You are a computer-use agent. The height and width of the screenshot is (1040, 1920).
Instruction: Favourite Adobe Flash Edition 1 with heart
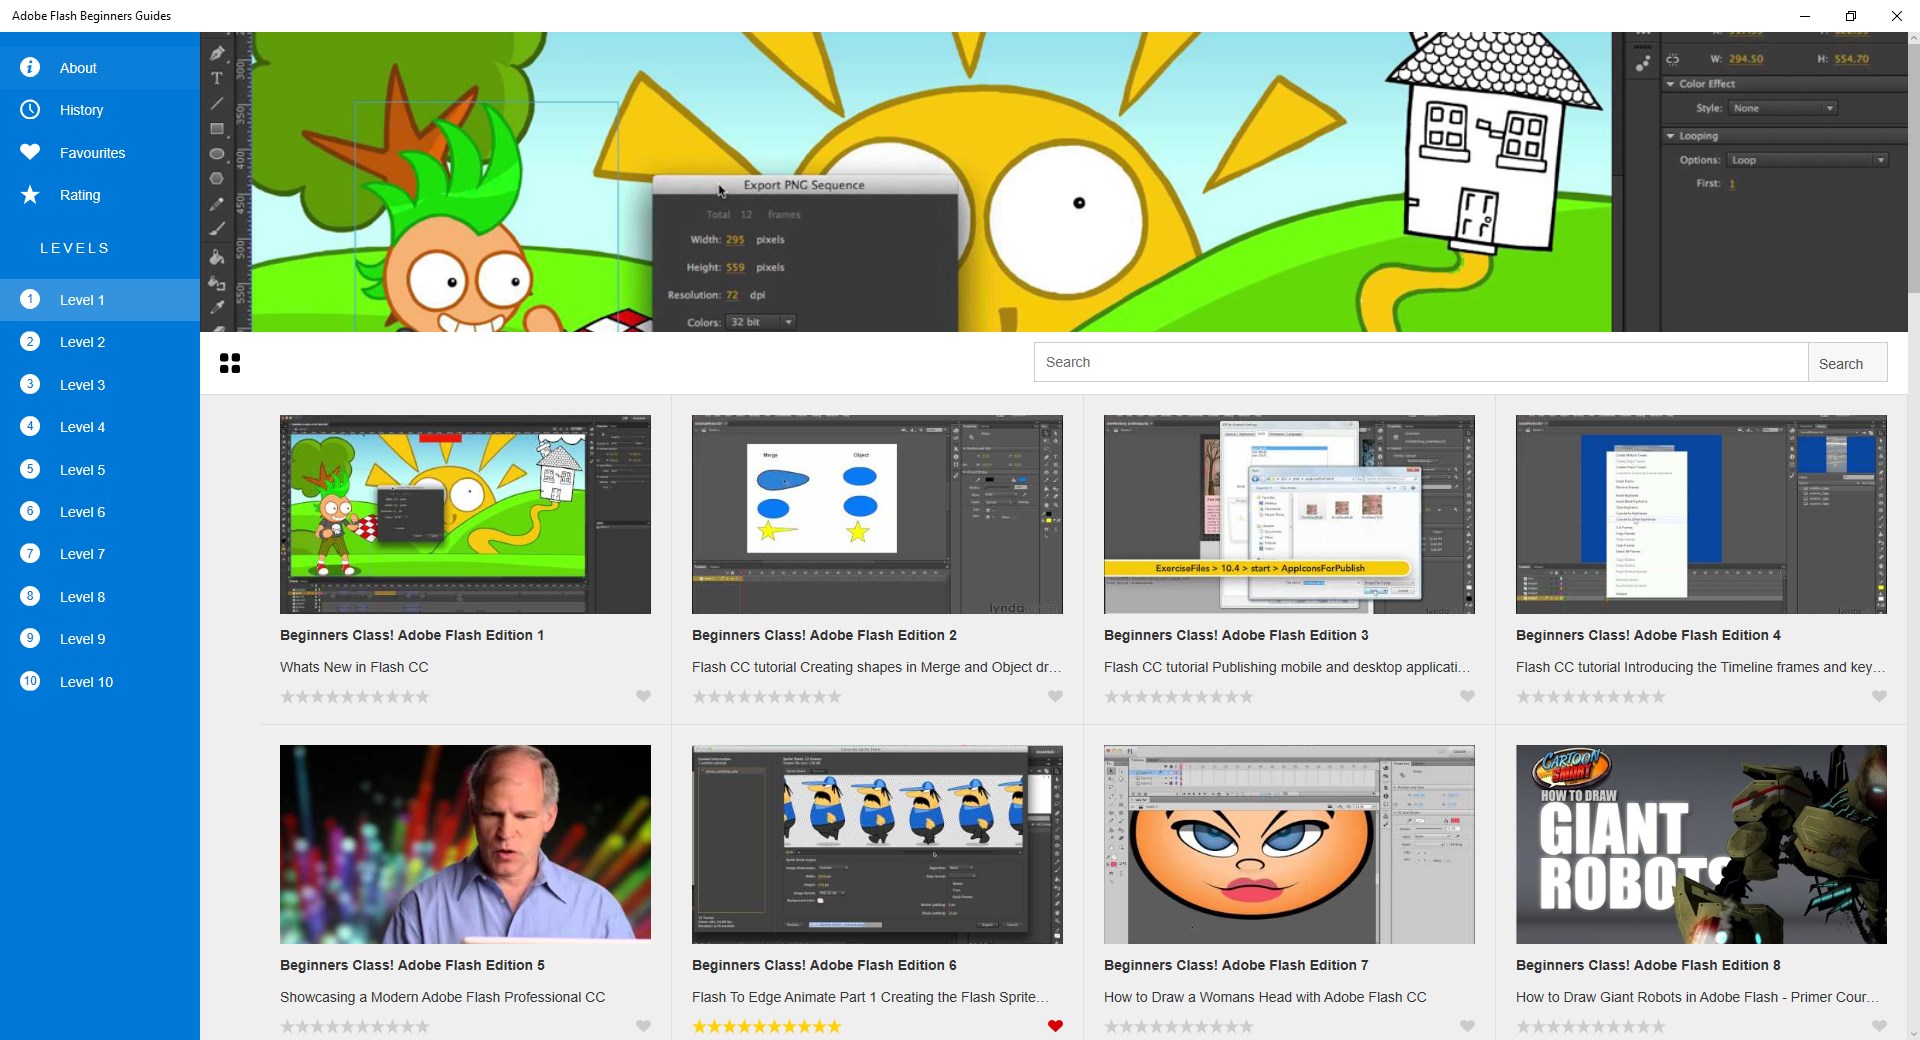tap(643, 696)
